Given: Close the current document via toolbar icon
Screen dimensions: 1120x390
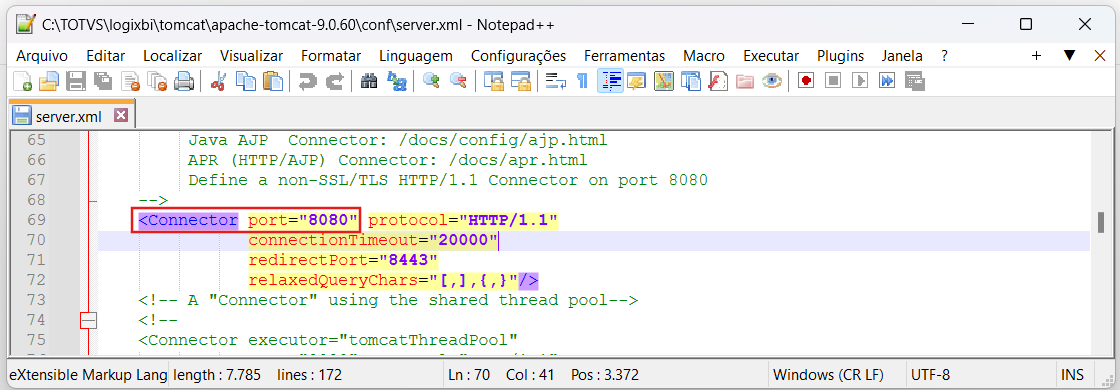Looking at the screenshot, I should pyautogui.click(x=130, y=81).
